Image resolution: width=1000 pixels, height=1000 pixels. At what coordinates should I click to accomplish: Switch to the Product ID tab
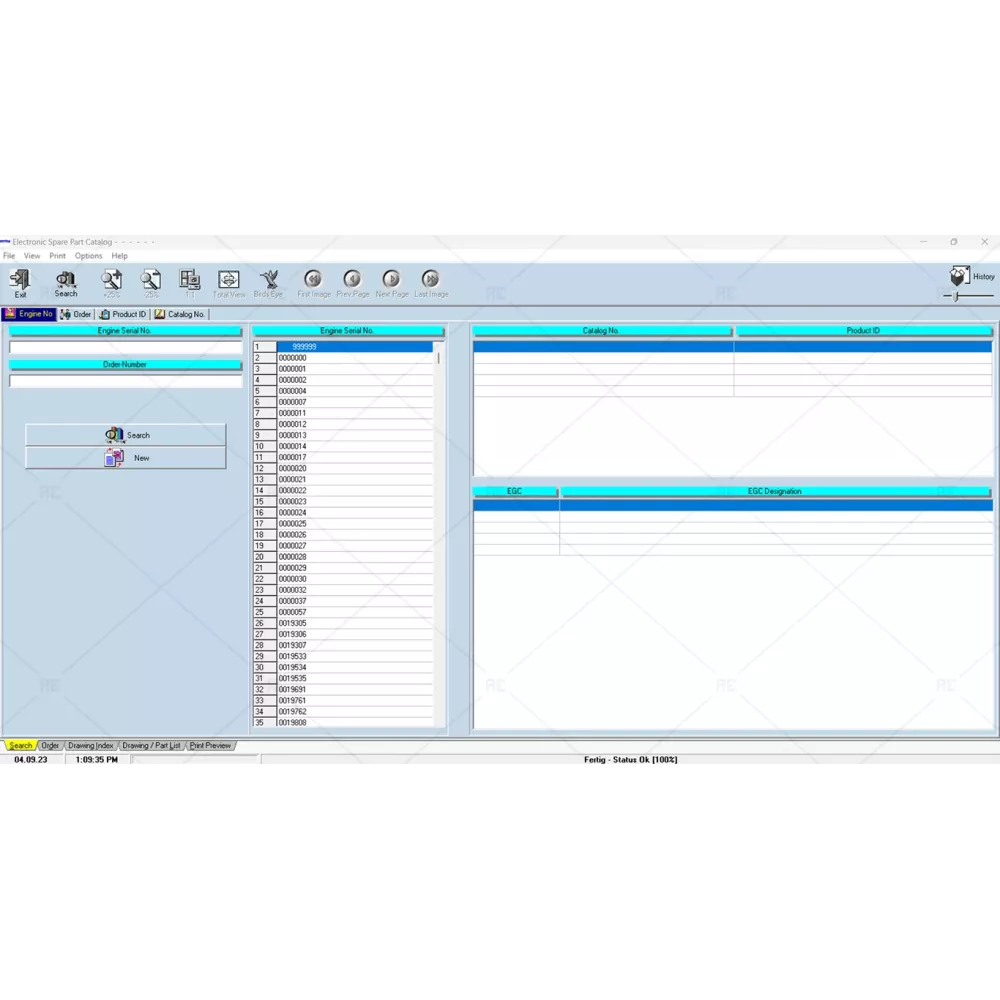[x=123, y=314]
